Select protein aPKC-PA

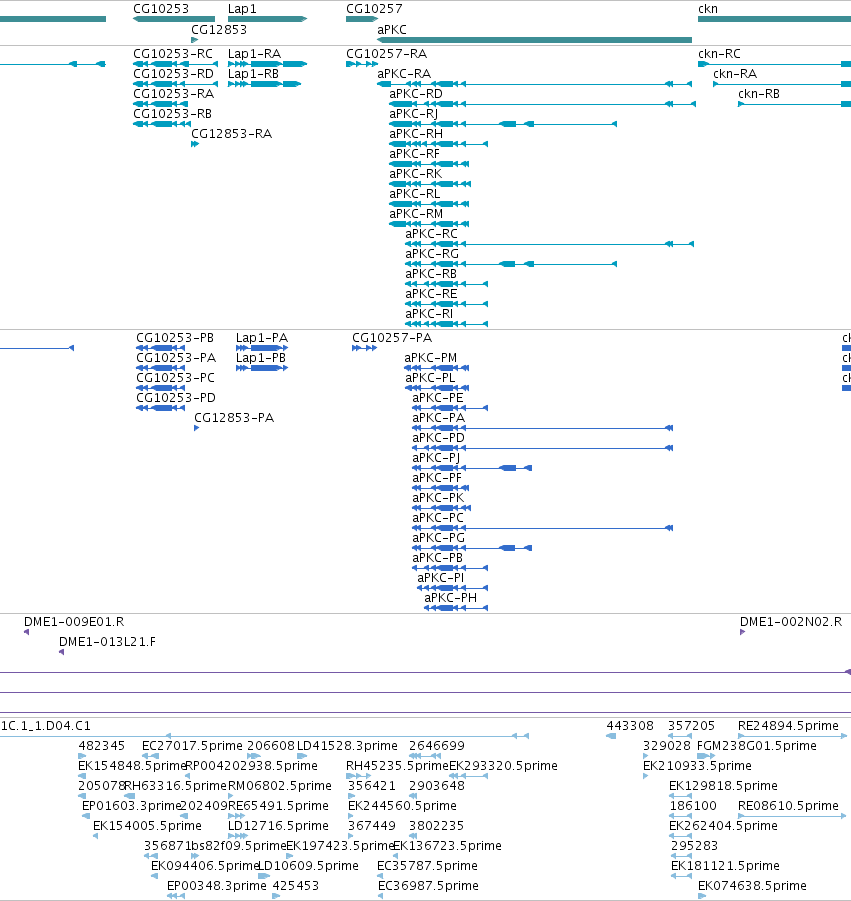pos(542,428)
